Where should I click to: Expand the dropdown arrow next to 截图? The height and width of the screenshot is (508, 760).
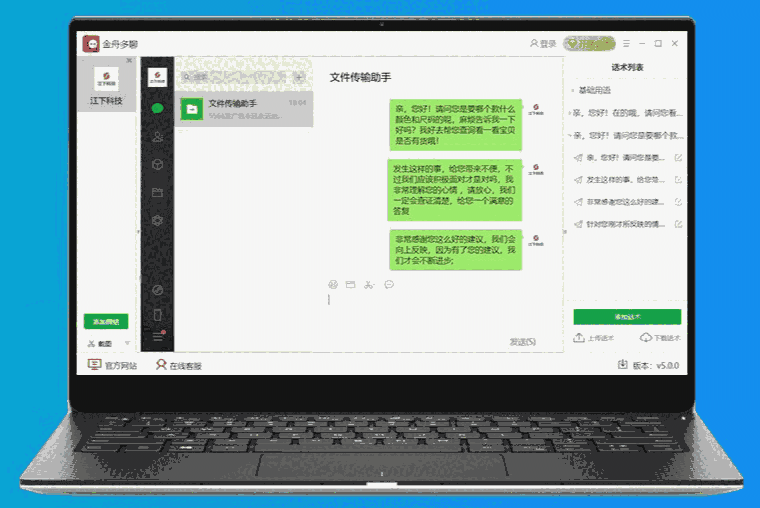click(127, 343)
